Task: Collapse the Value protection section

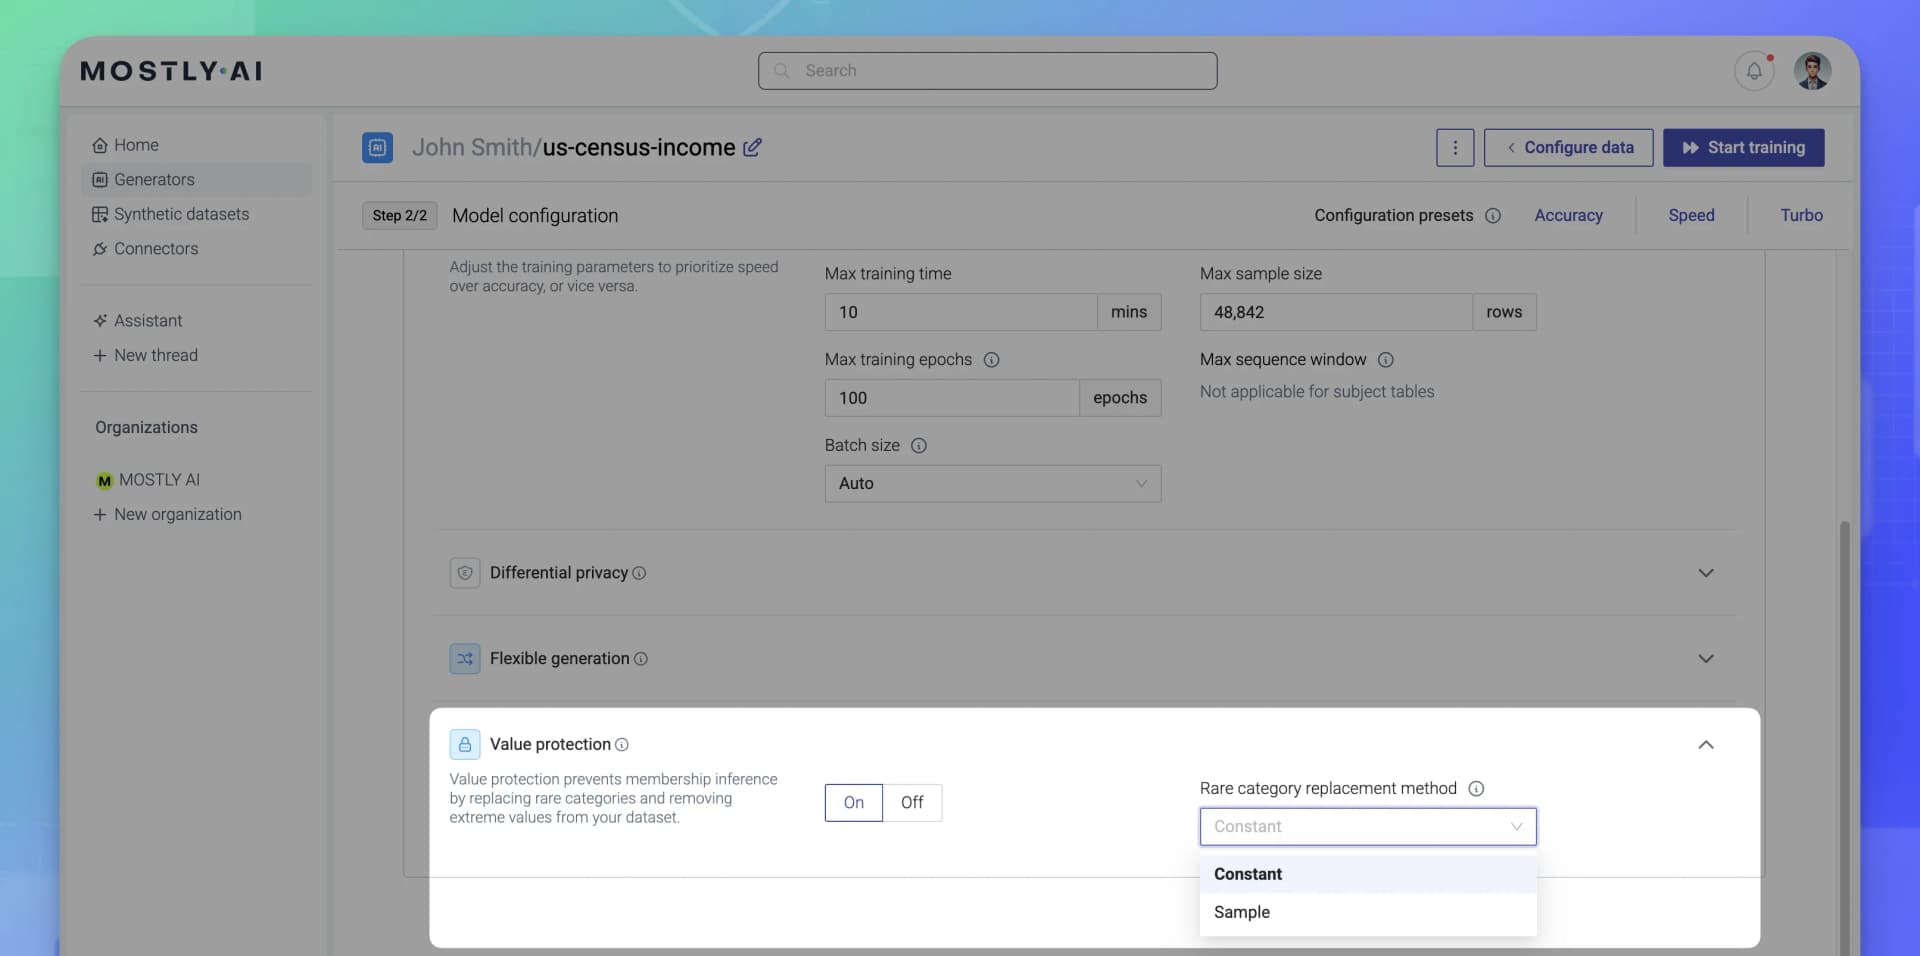Action: pyautogui.click(x=1706, y=744)
